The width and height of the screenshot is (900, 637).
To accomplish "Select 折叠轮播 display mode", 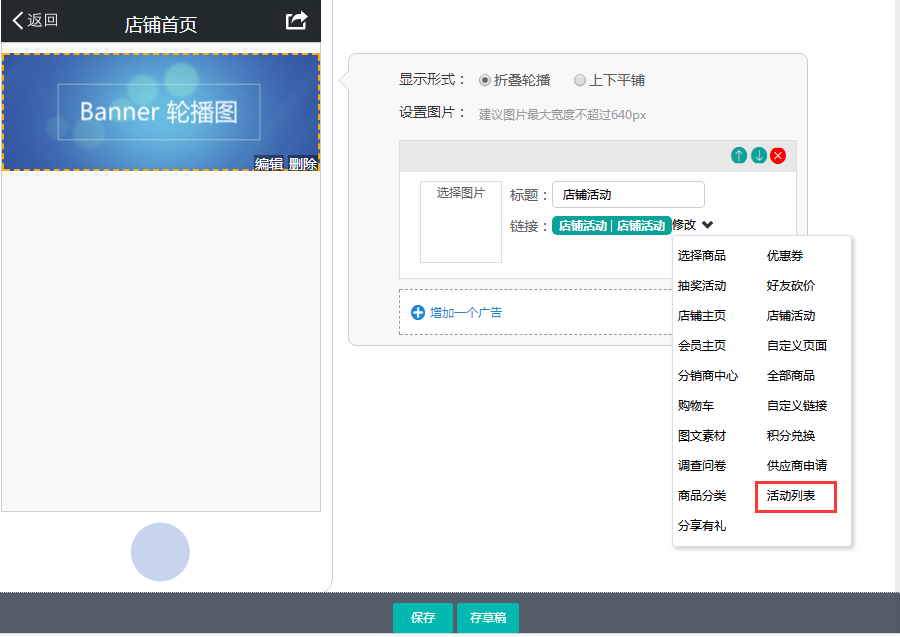I will pos(485,80).
